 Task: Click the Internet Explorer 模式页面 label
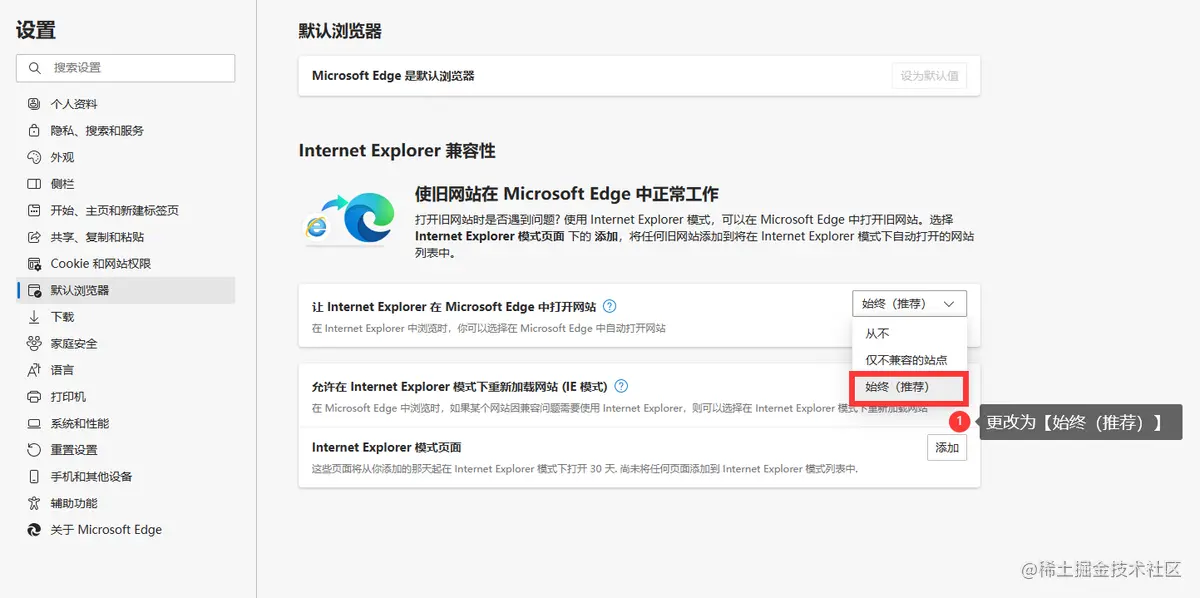[x=386, y=448]
